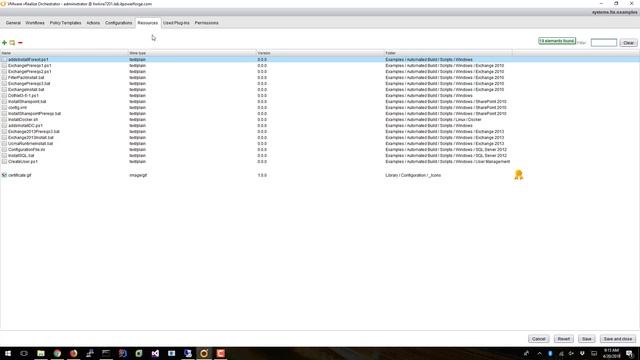Image resolution: width=640 pixels, height=360 pixels.
Task: Sort by the Folder column header
Action: tap(448, 53)
